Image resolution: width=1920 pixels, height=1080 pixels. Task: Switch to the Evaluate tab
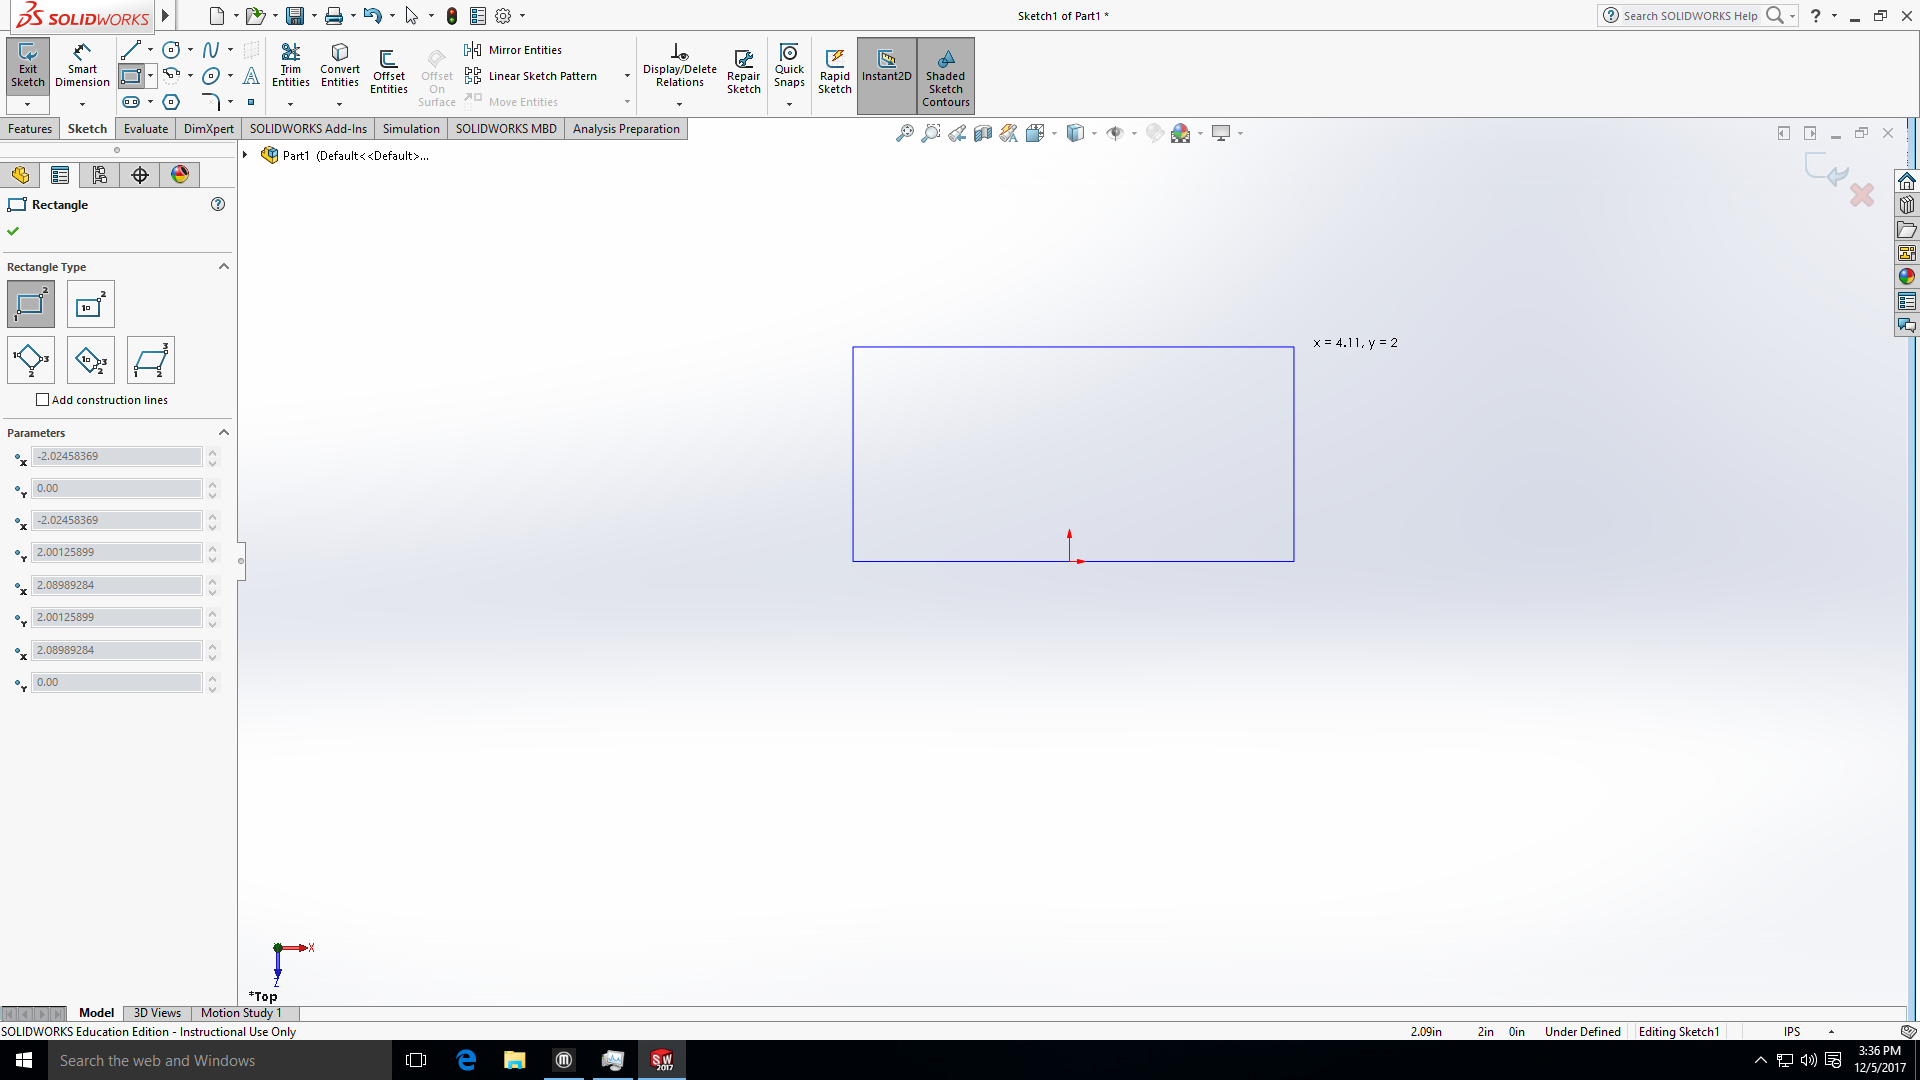point(145,128)
